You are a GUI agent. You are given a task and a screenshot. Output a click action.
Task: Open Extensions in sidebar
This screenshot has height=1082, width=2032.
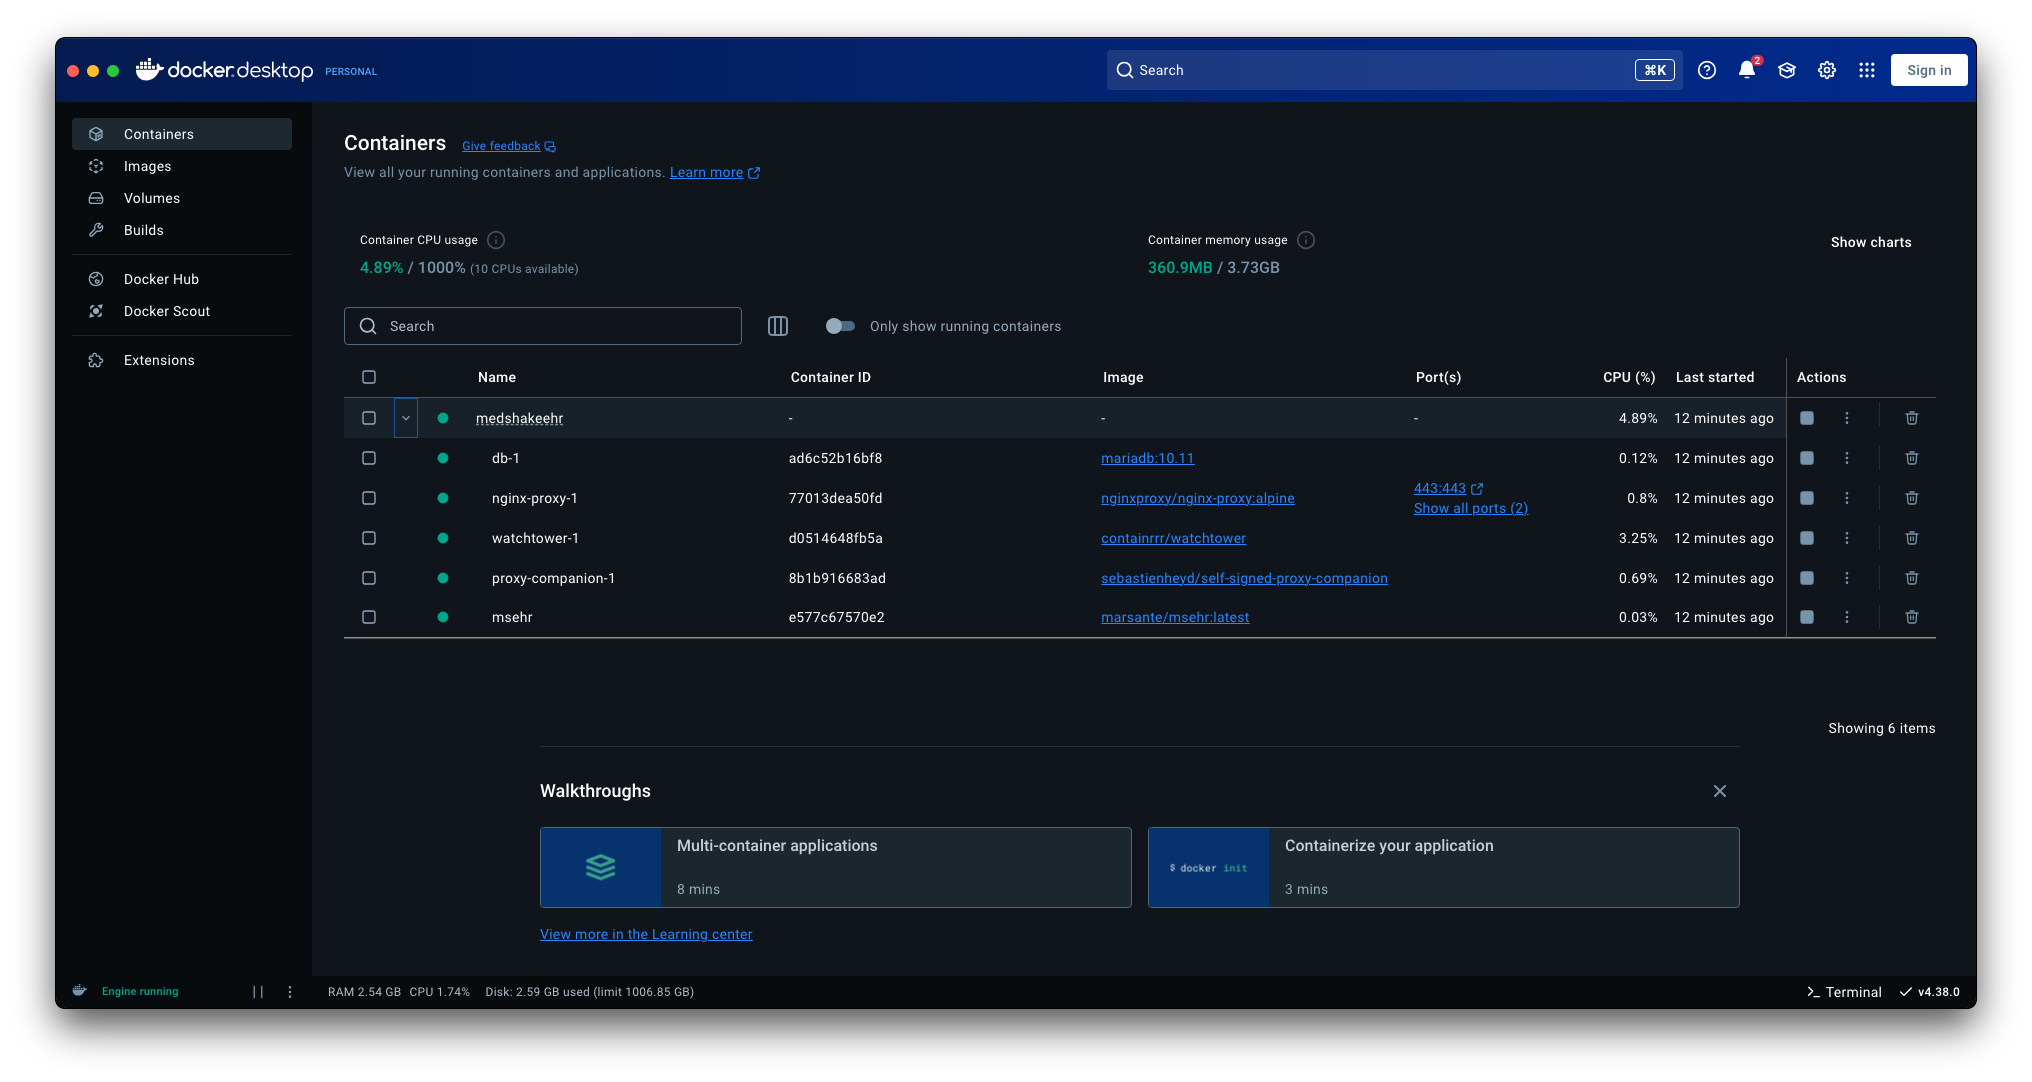(182, 360)
